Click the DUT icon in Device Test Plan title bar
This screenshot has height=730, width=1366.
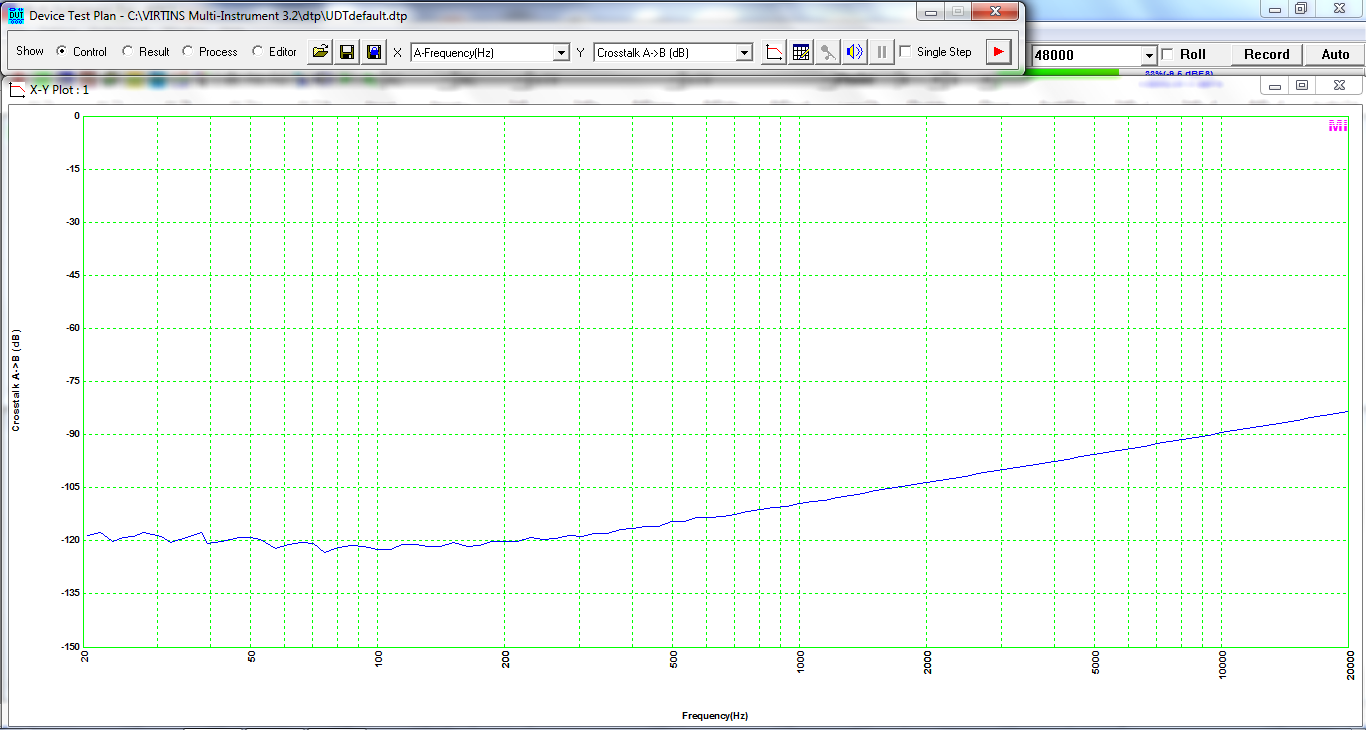point(16,16)
